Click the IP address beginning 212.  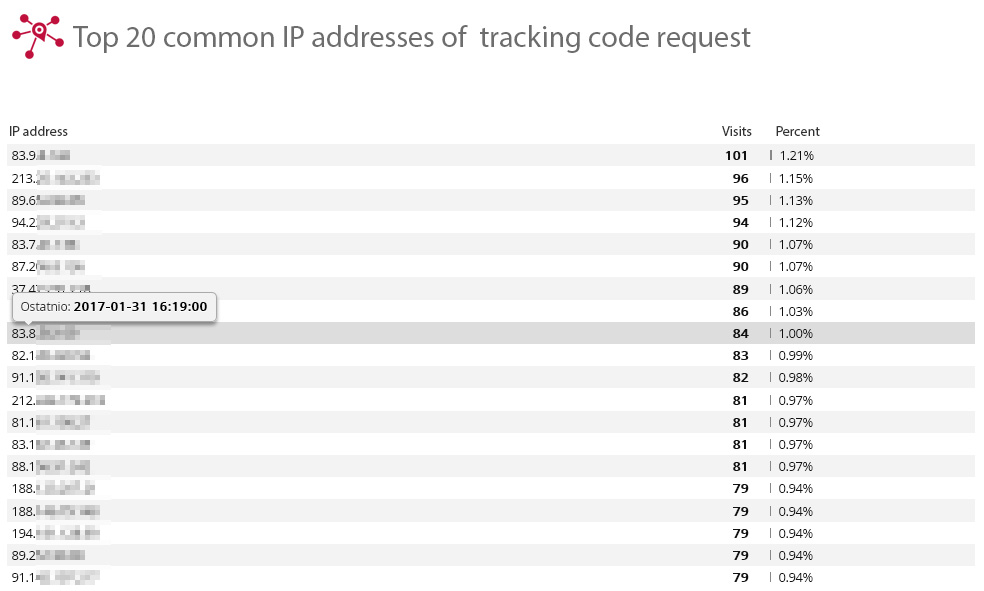coord(58,400)
